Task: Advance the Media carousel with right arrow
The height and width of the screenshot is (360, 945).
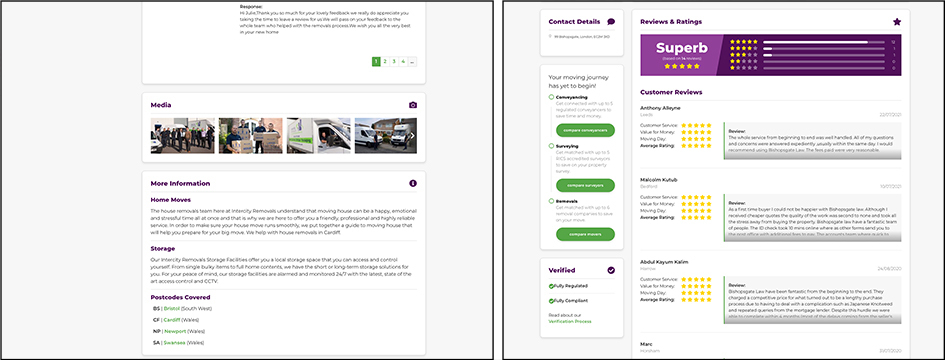Action: 412,136
